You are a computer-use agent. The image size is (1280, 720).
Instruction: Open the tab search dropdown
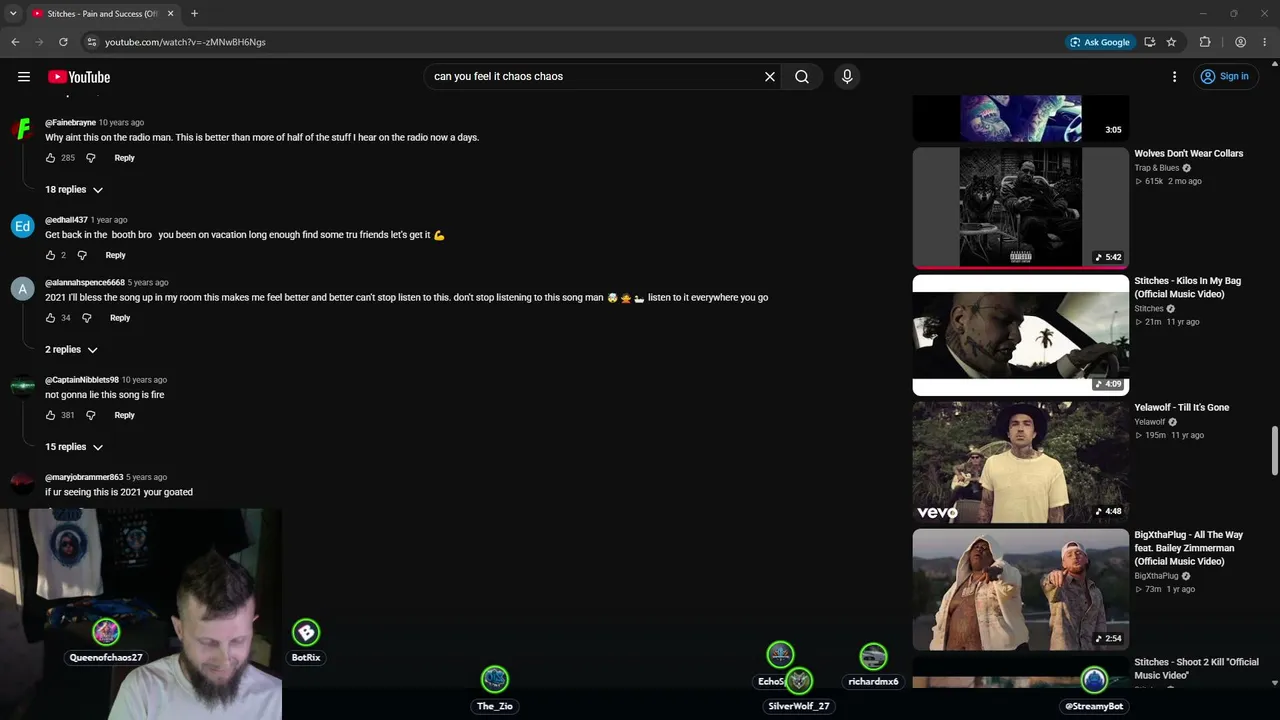tap(13, 14)
